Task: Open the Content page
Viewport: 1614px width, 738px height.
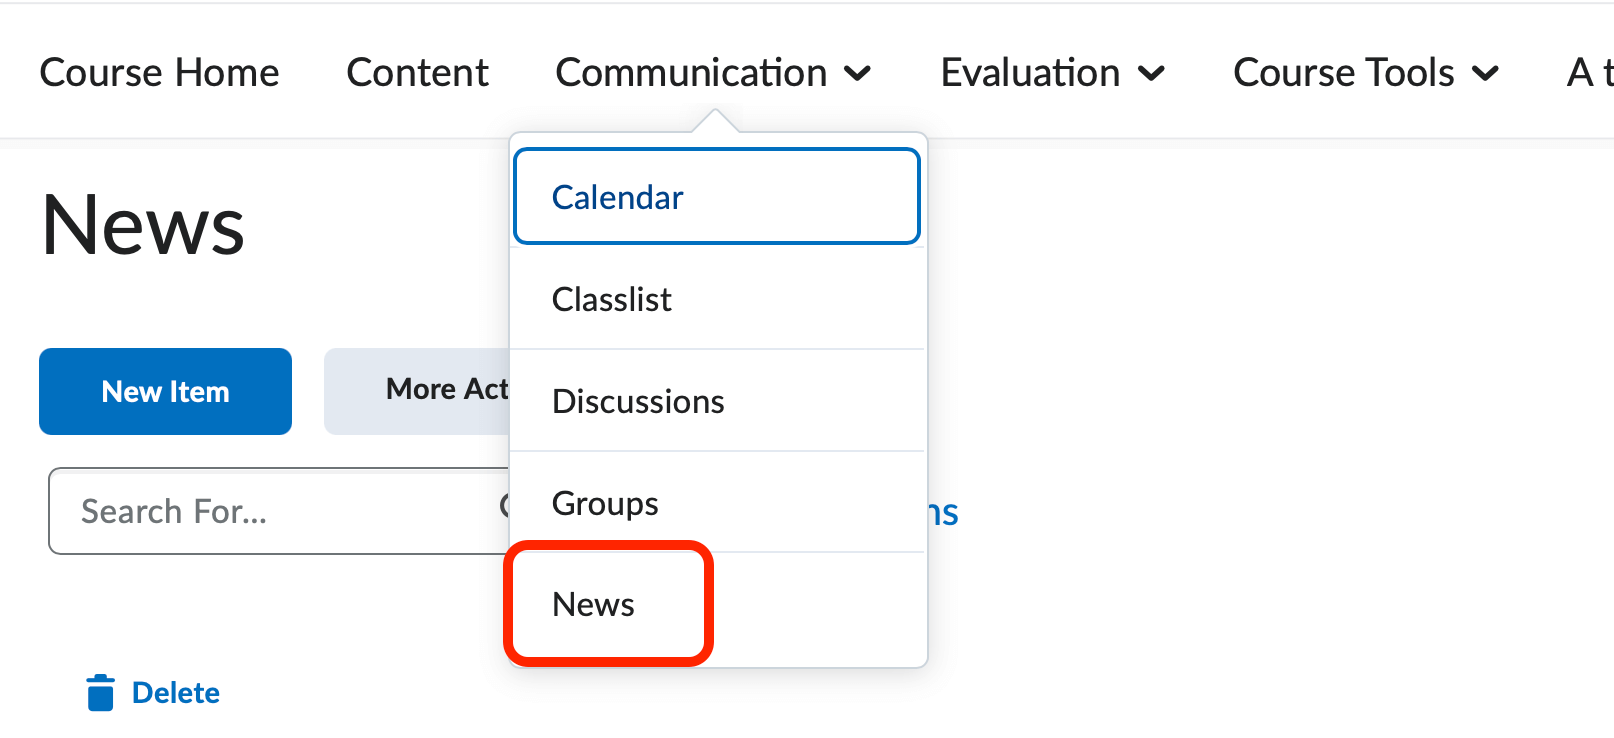Action: click(417, 72)
